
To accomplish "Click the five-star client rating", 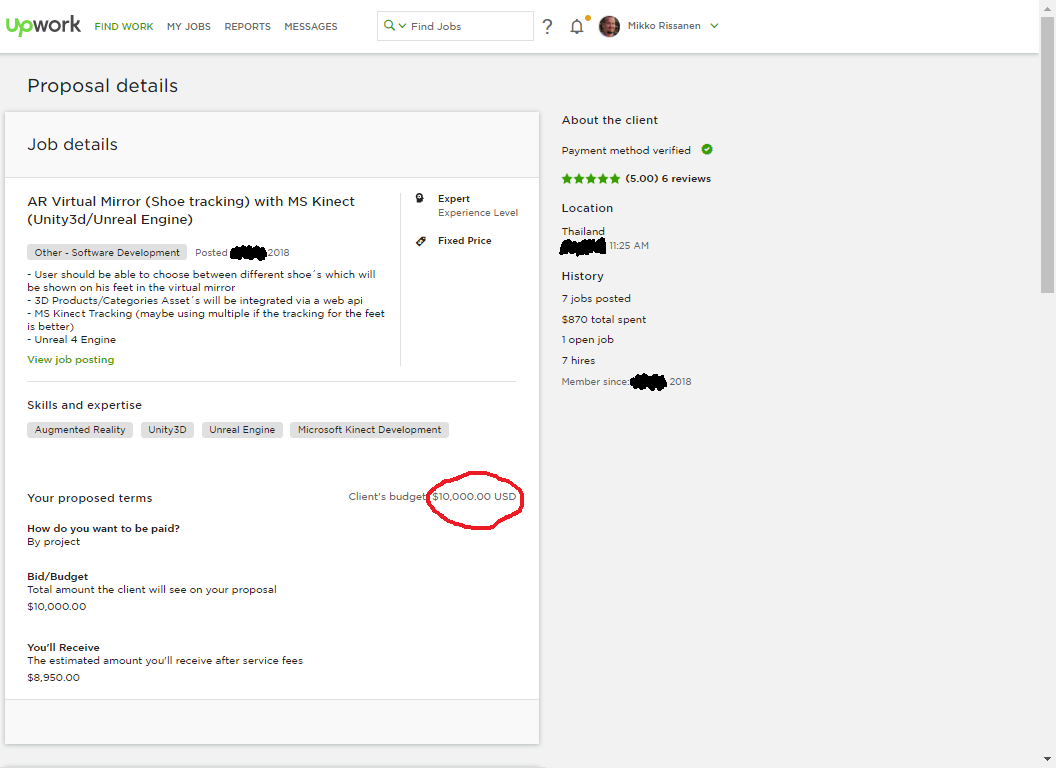I will click(x=591, y=179).
